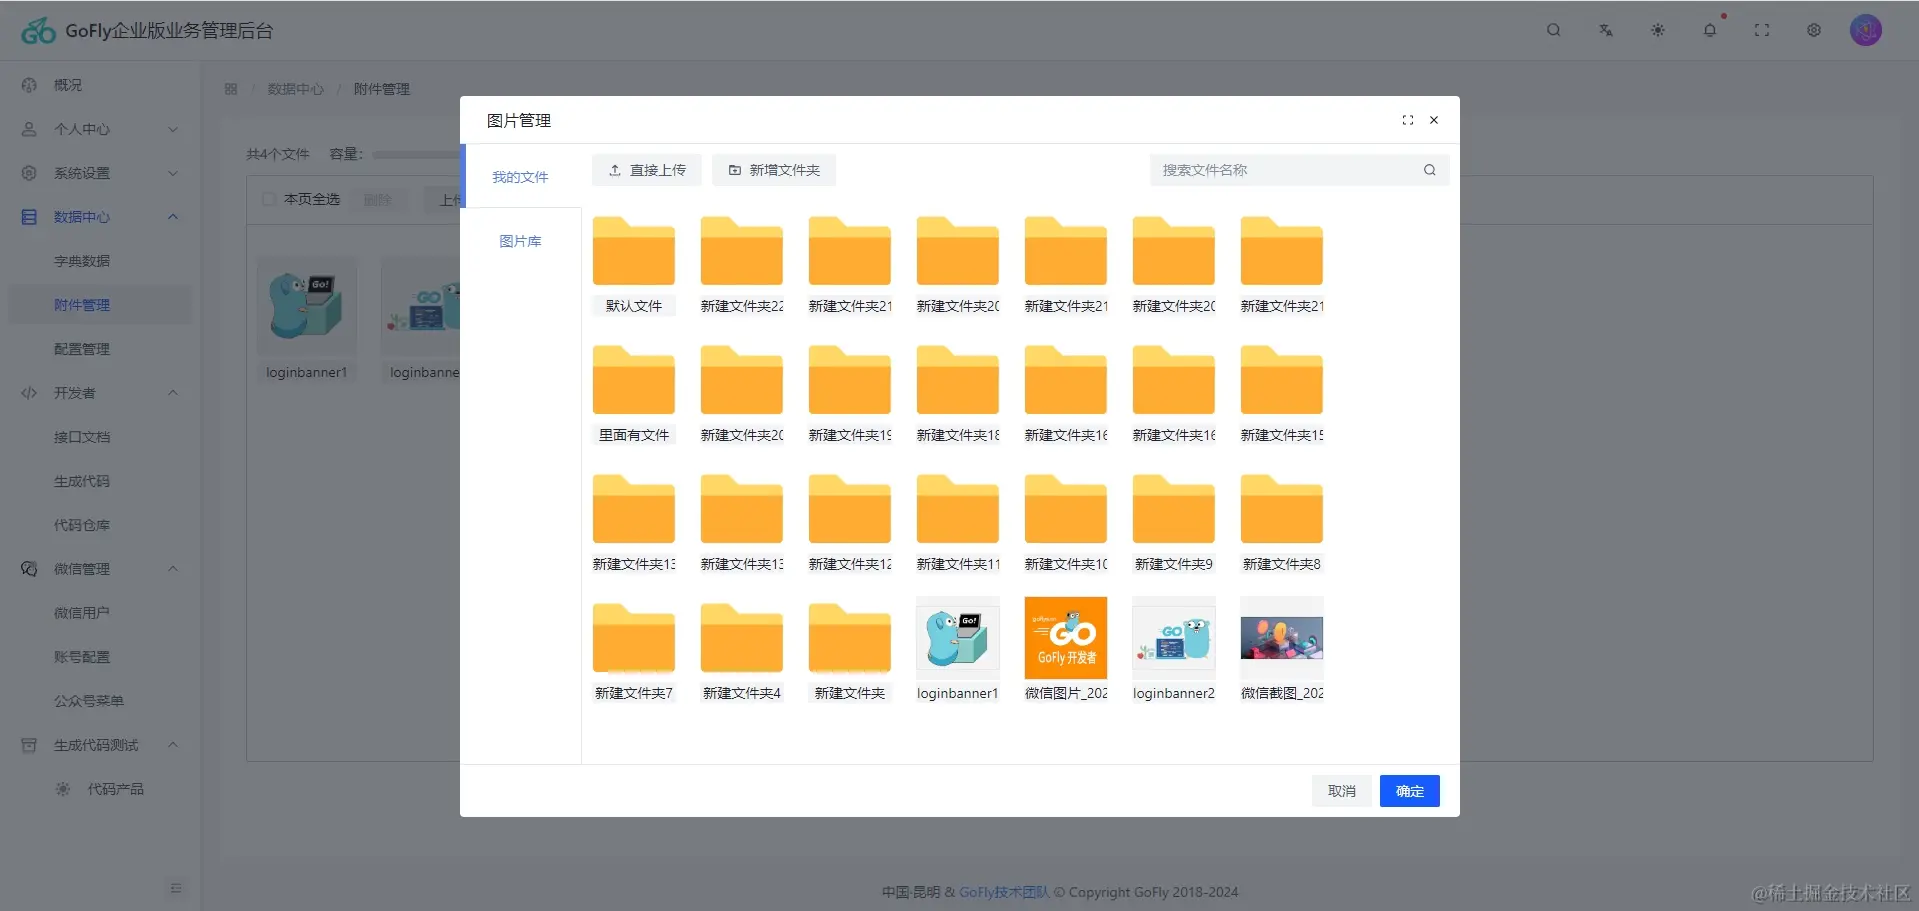Image resolution: width=1919 pixels, height=911 pixels.
Task: Toggle the light/dark theme sun icon
Action: click(x=1658, y=30)
